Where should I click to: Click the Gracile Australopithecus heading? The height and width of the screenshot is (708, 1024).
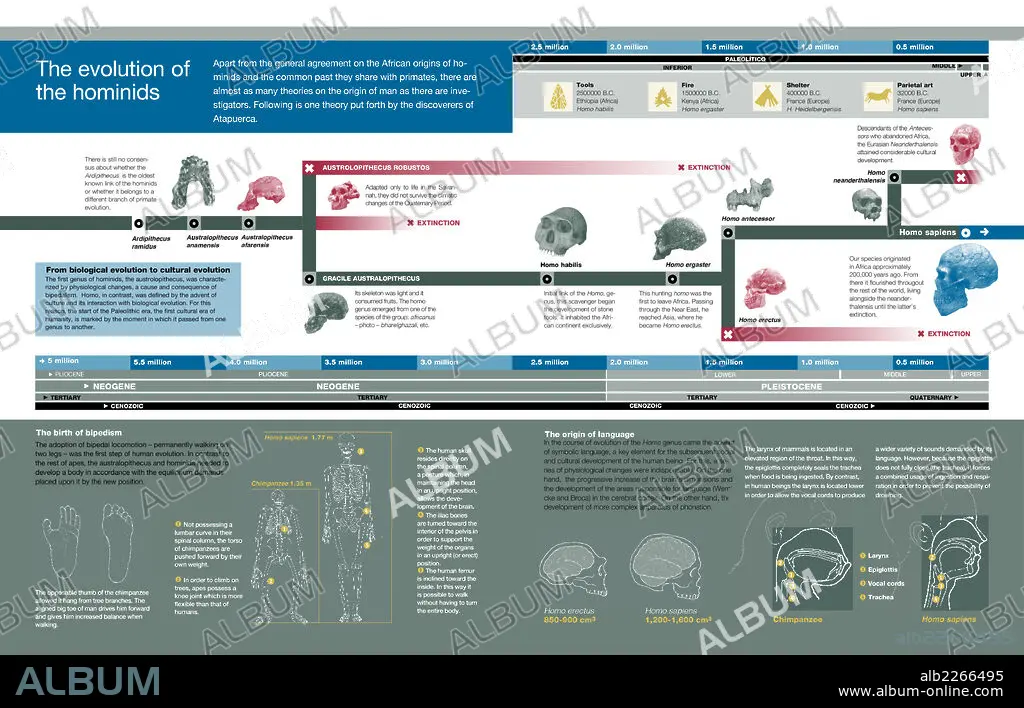(371, 278)
